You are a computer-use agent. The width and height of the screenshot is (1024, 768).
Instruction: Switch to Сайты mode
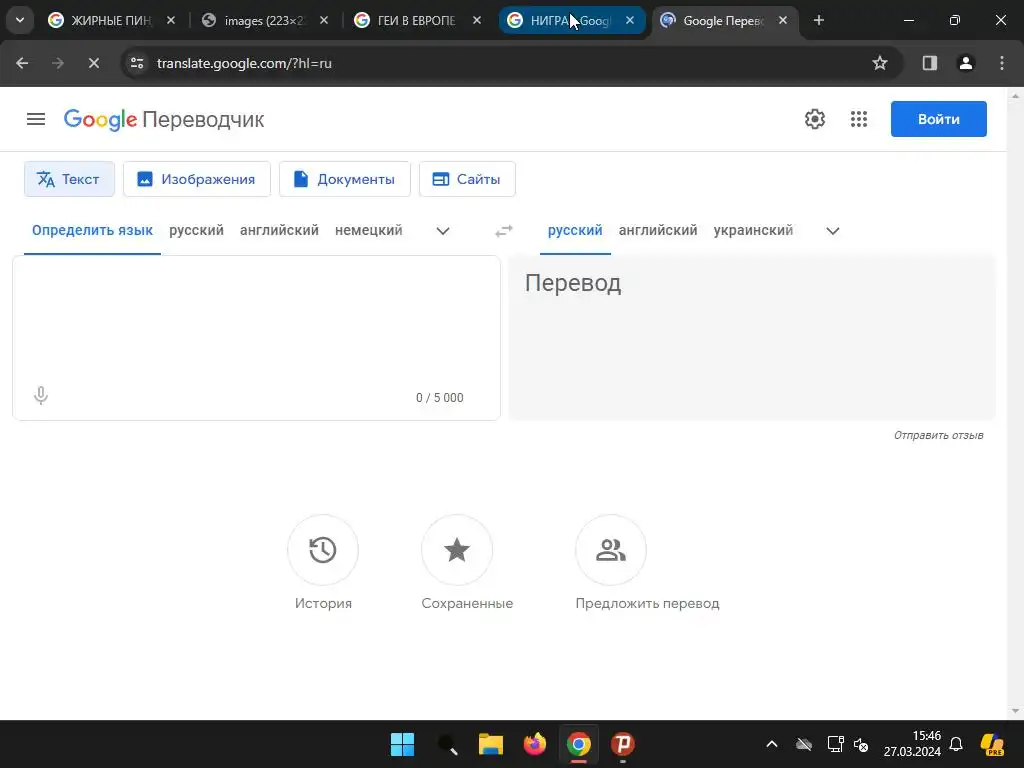pos(467,179)
